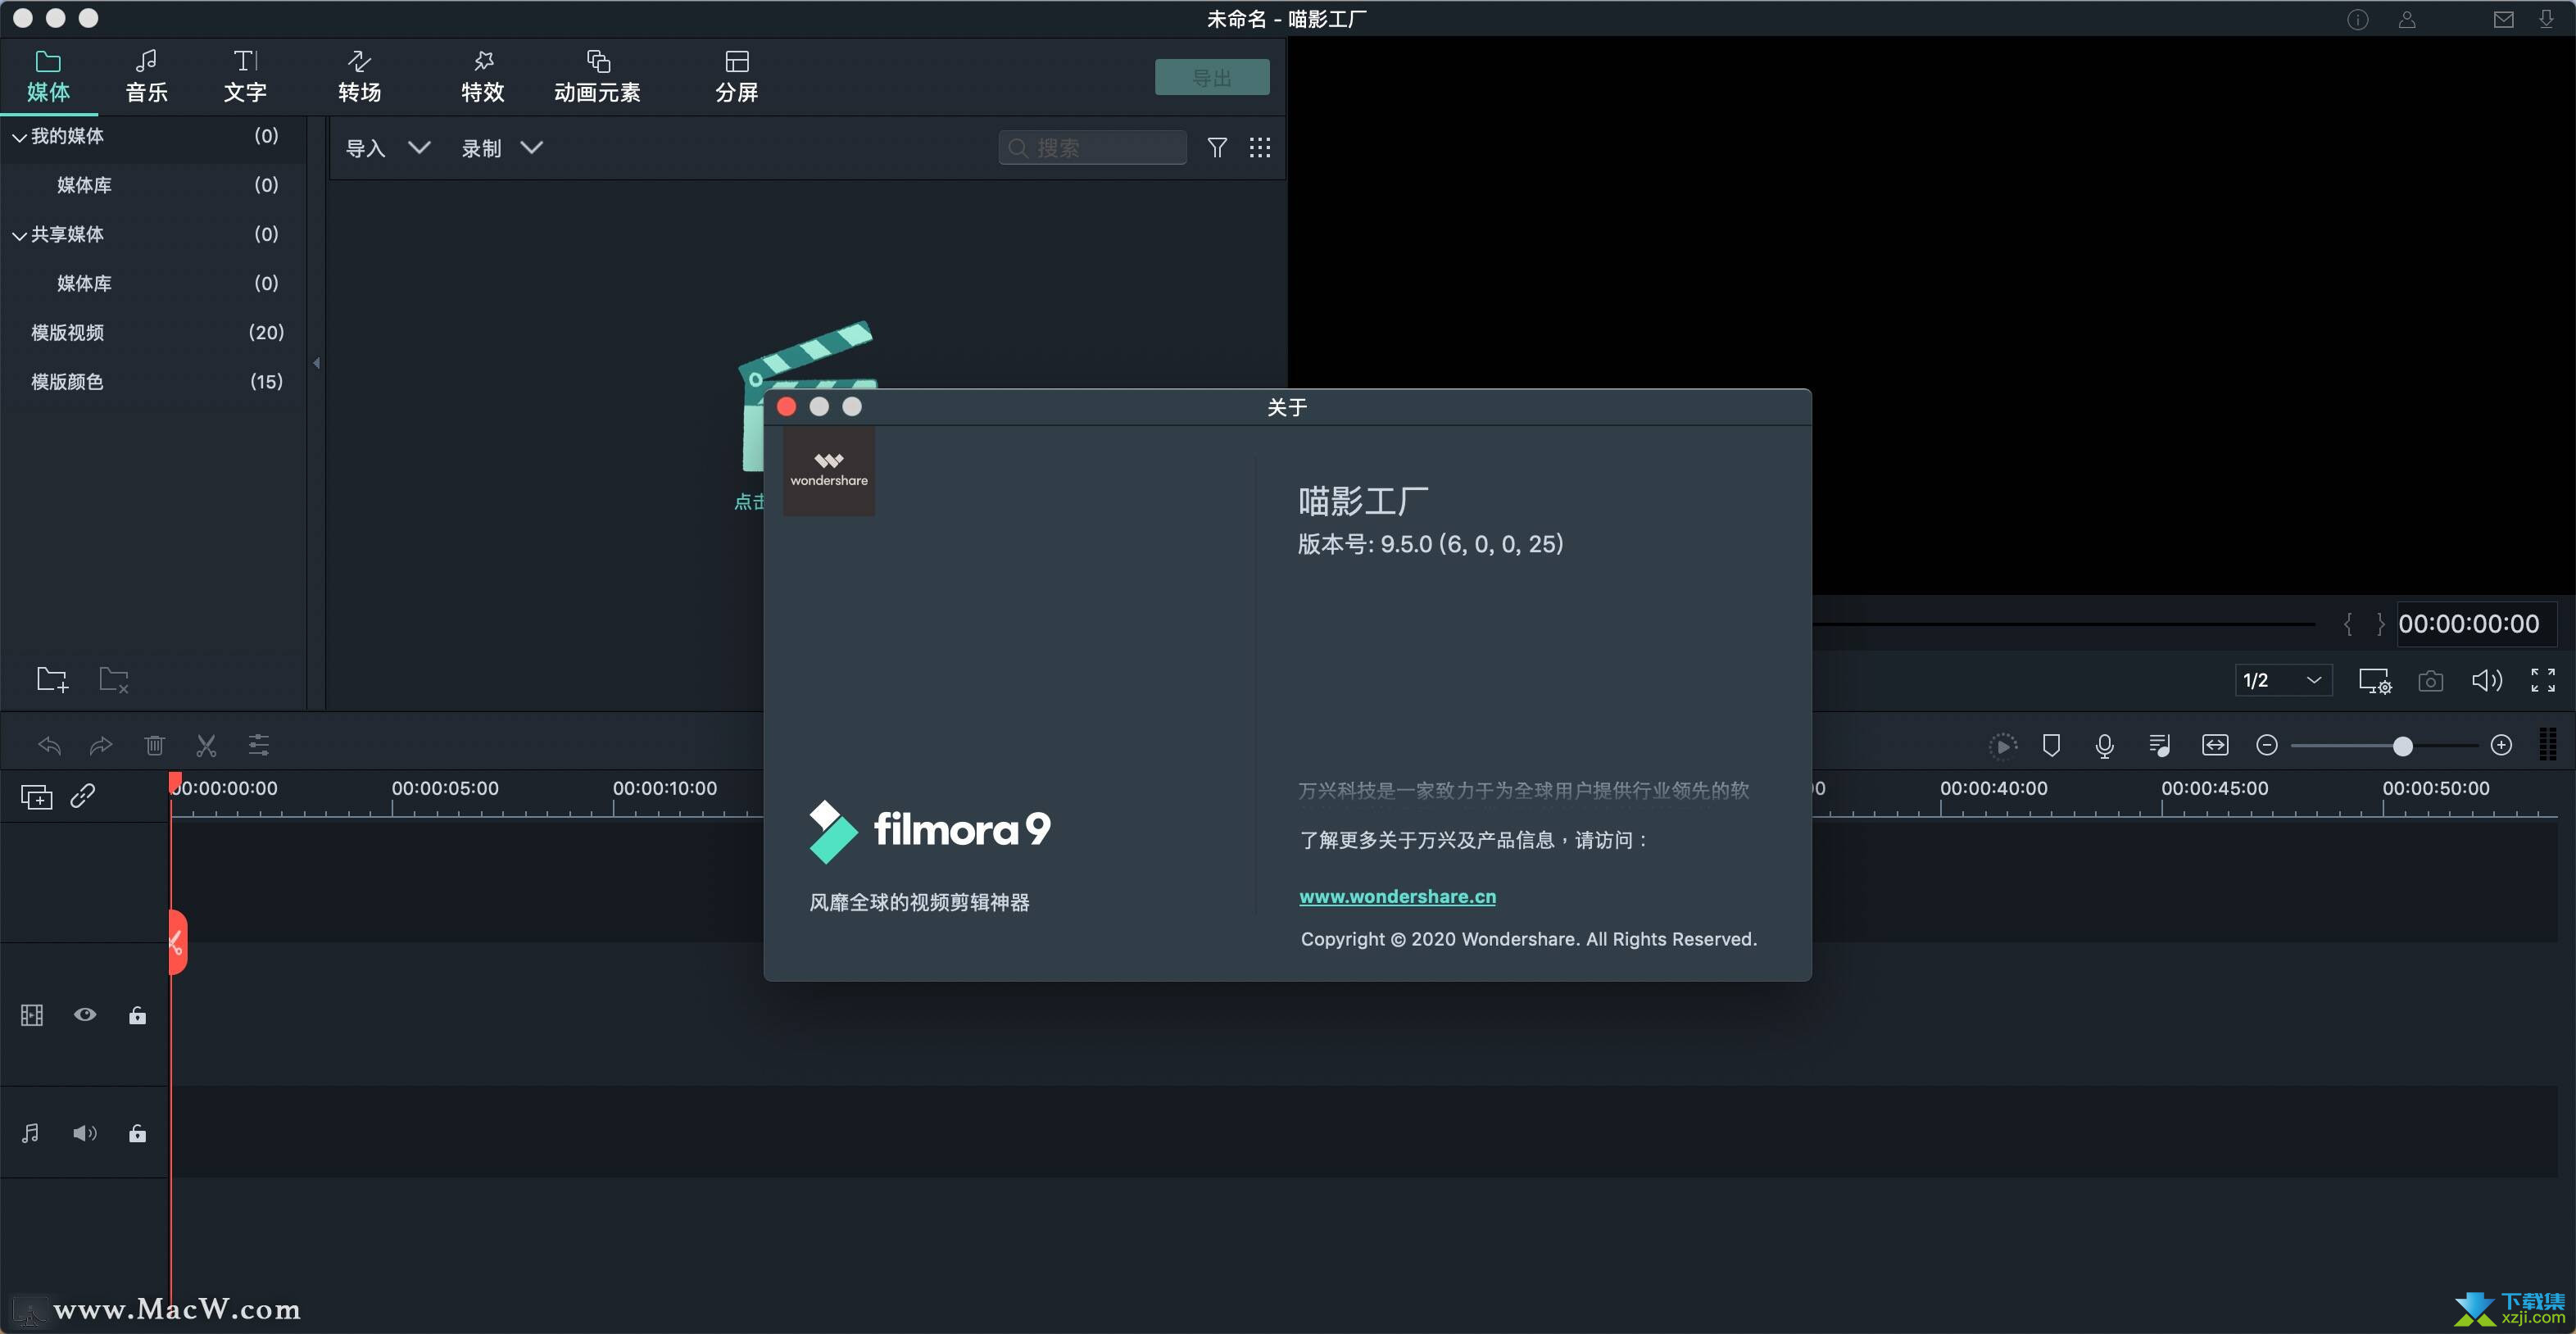This screenshot has height=1334, width=2576.
Task: Take a snapshot with camera icon
Action: click(x=2430, y=681)
